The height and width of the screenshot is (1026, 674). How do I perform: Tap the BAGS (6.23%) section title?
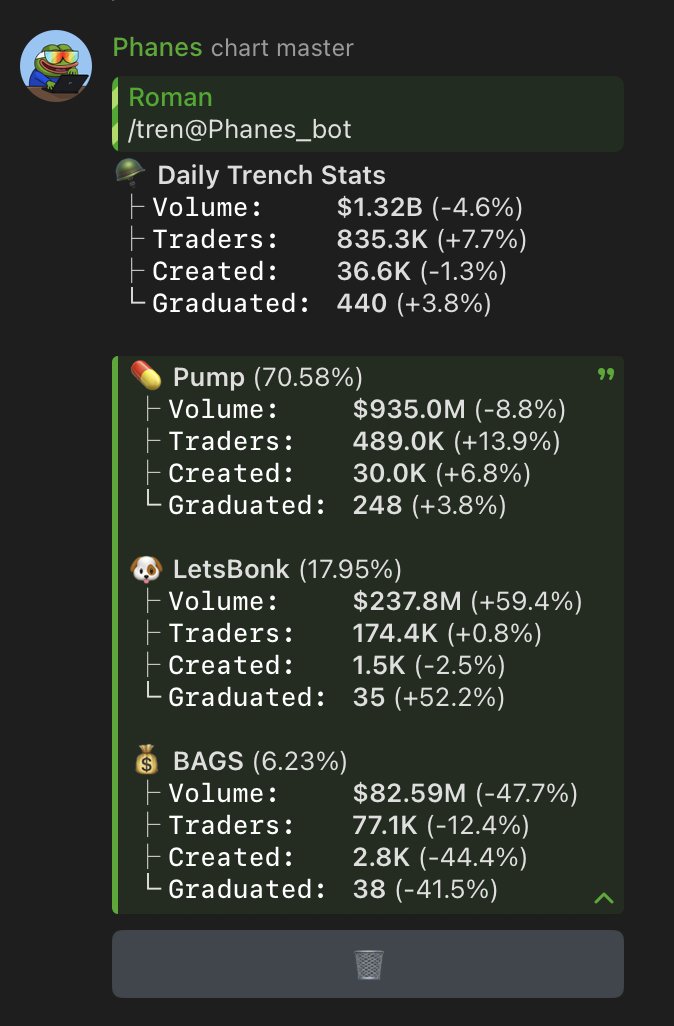(x=260, y=762)
